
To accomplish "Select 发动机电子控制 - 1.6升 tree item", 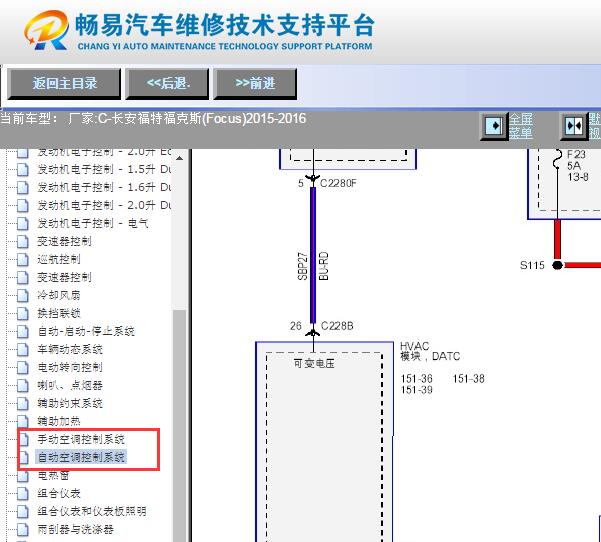I will tap(104, 187).
